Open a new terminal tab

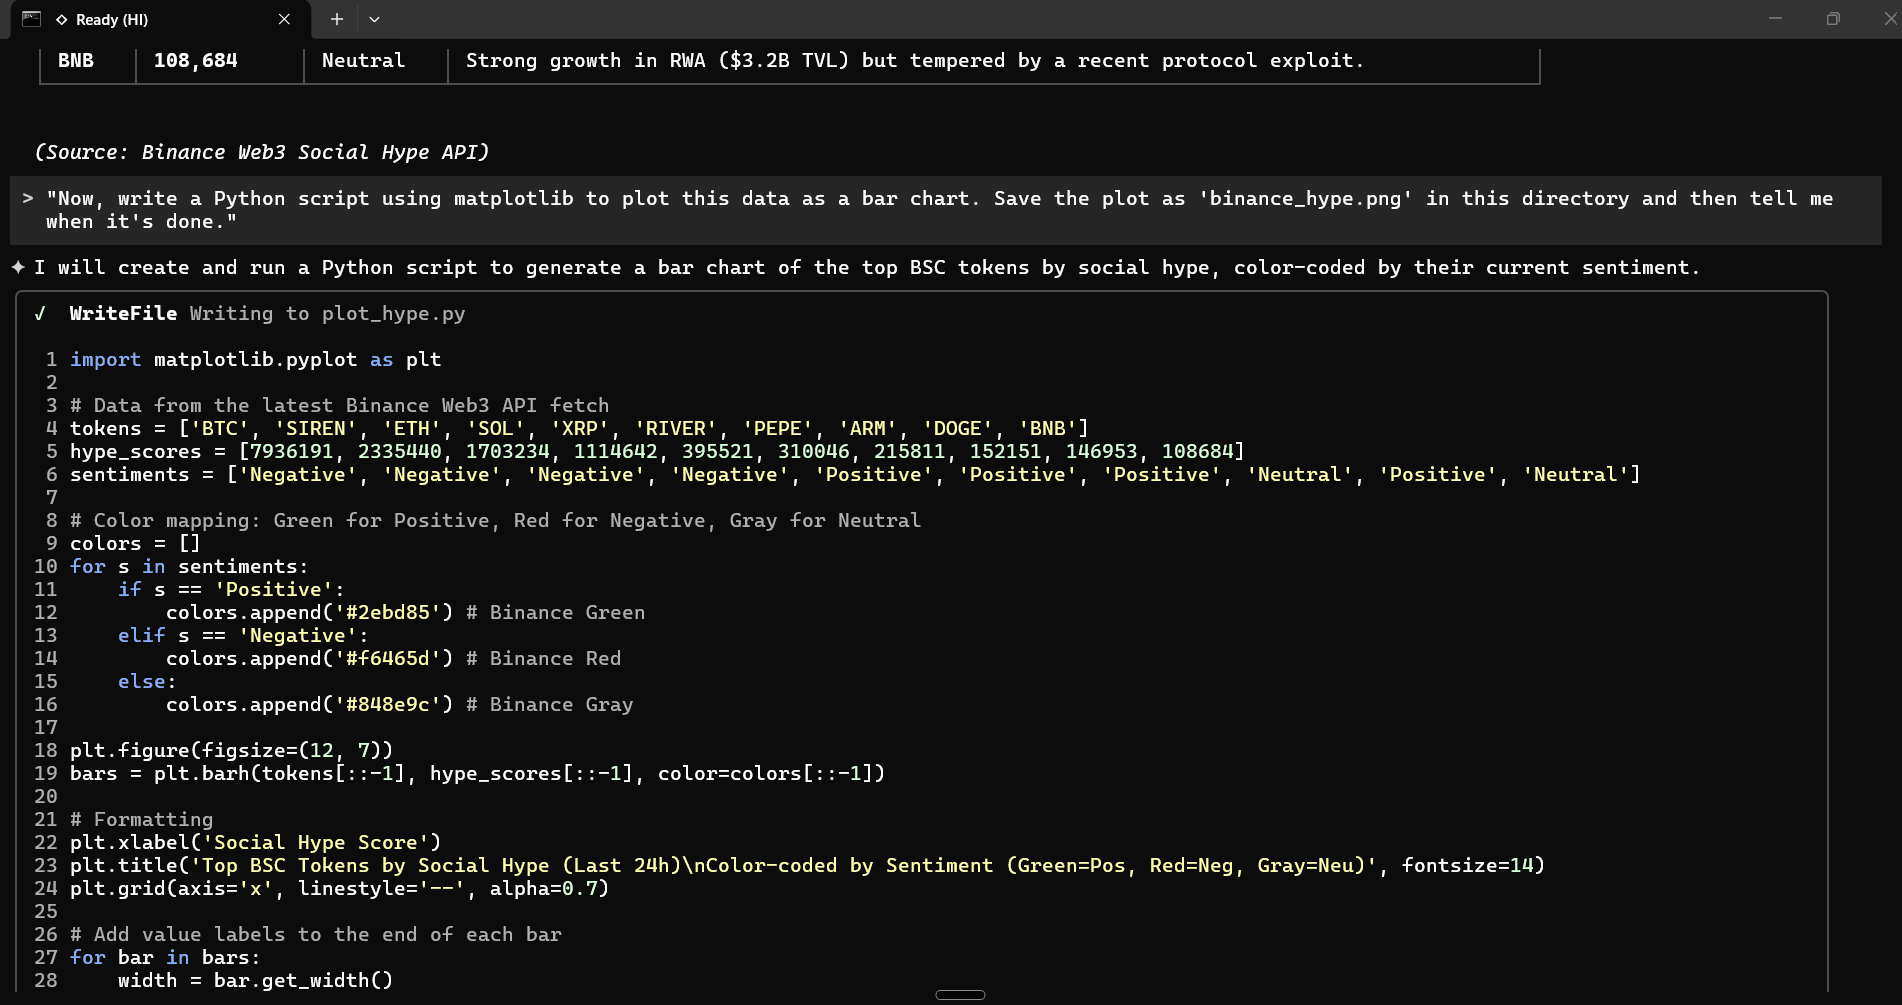337,19
